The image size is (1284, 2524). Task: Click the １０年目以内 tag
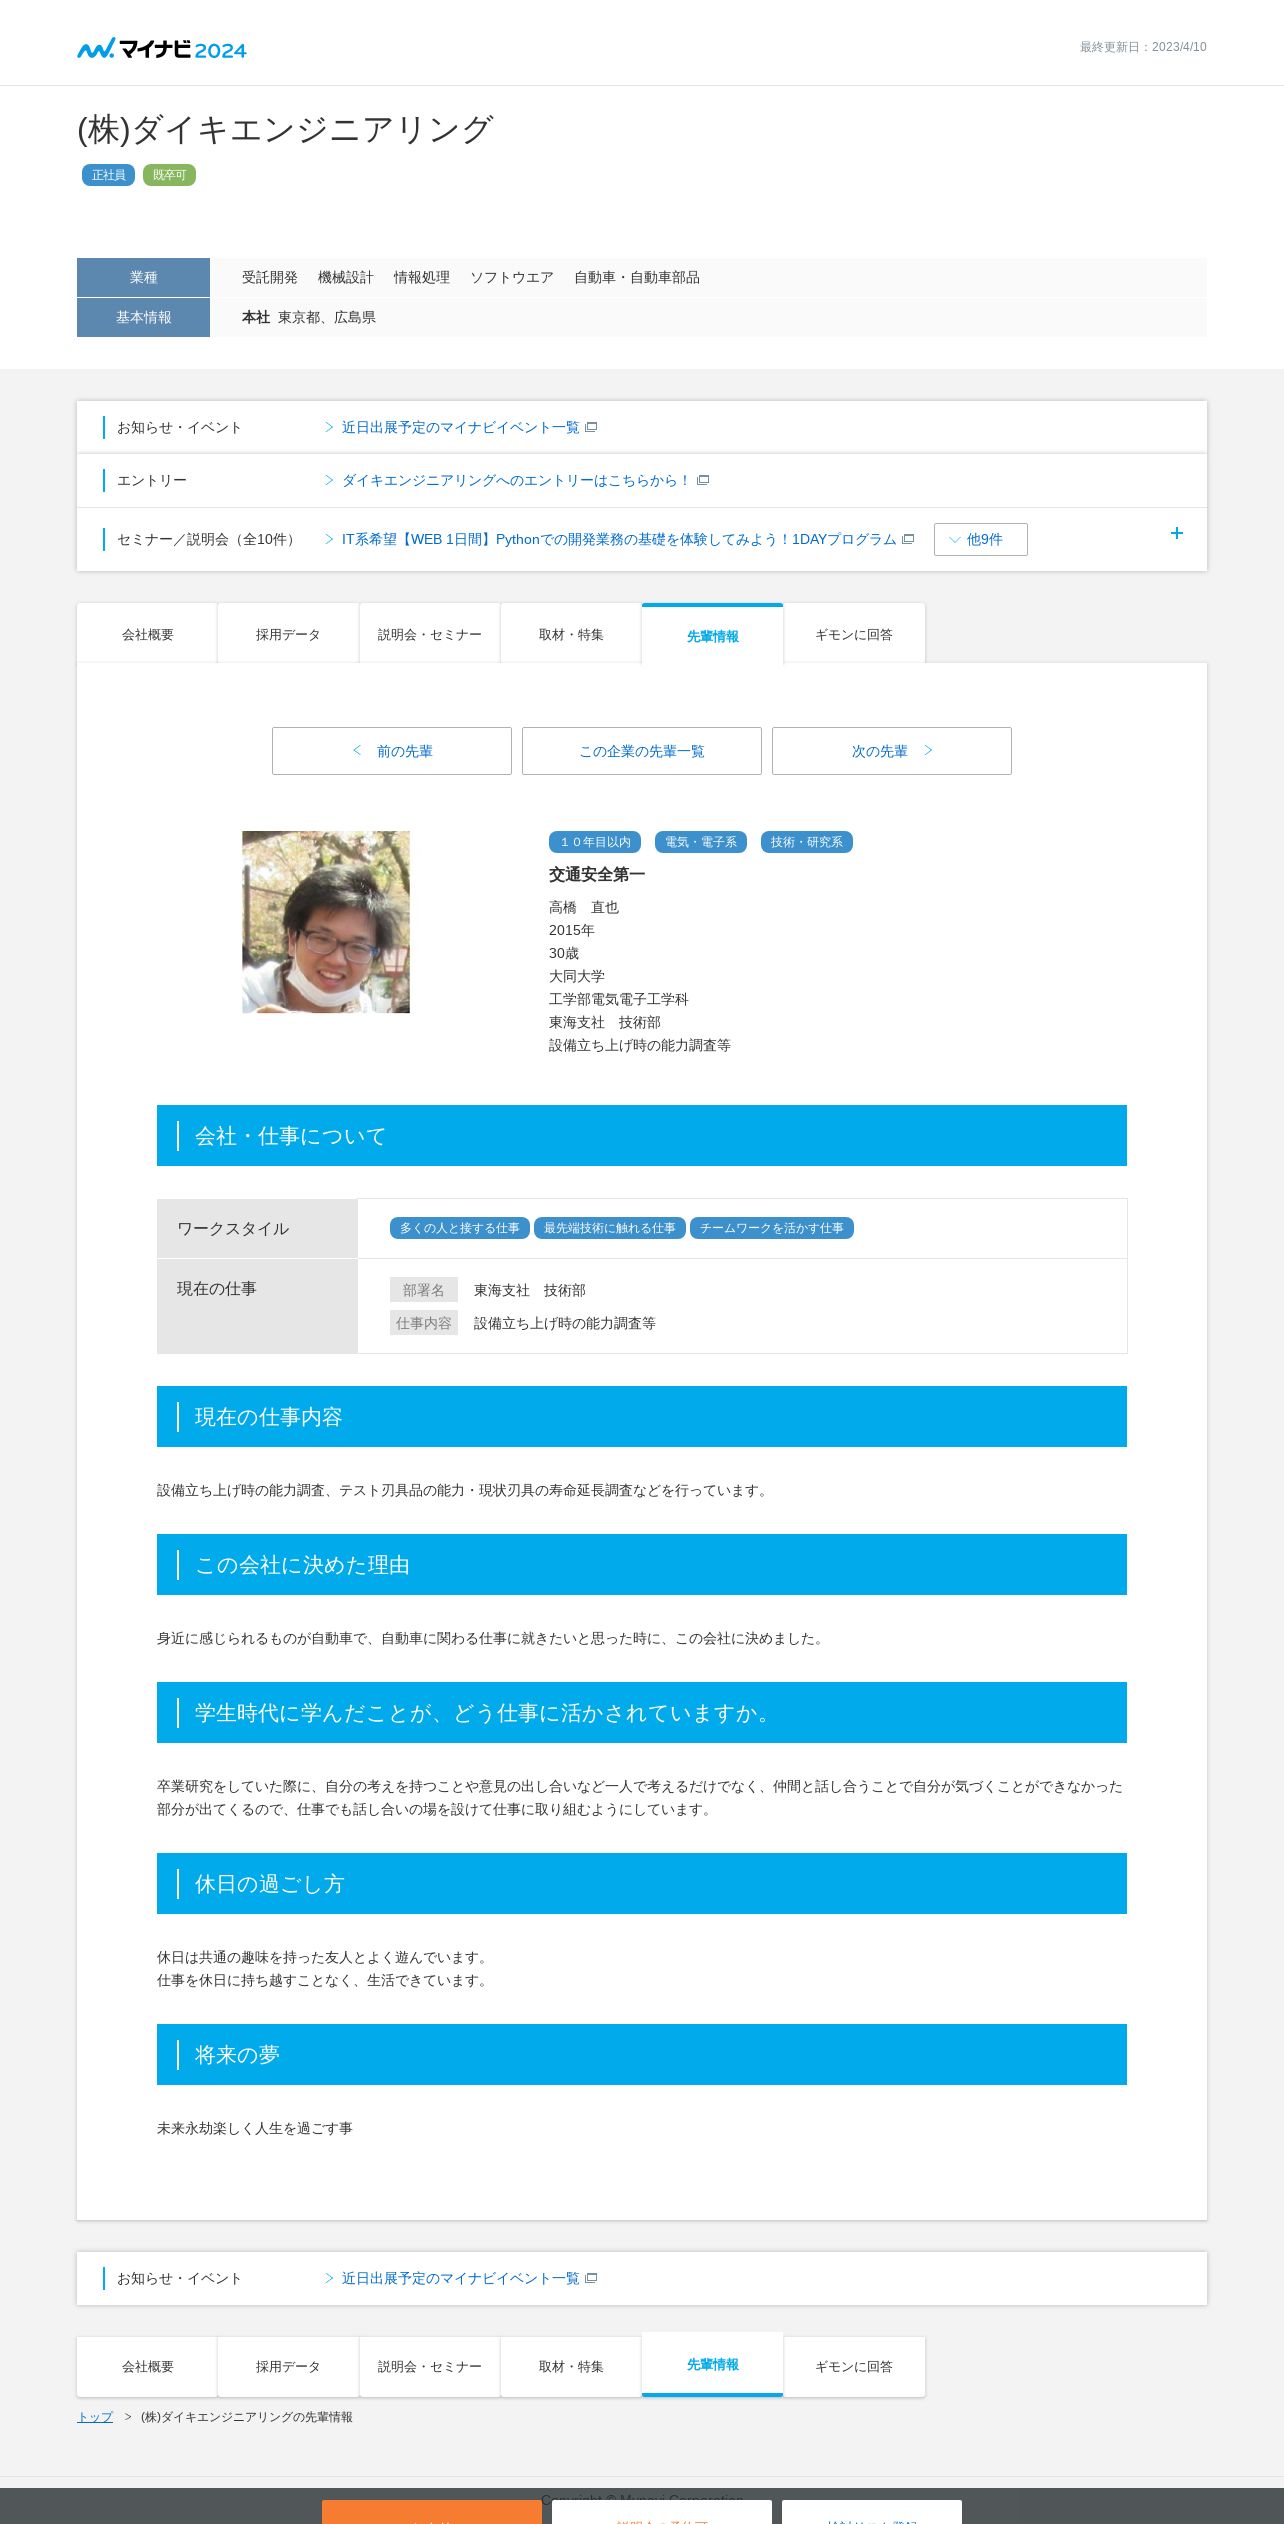pyautogui.click(x=595, y=842)
